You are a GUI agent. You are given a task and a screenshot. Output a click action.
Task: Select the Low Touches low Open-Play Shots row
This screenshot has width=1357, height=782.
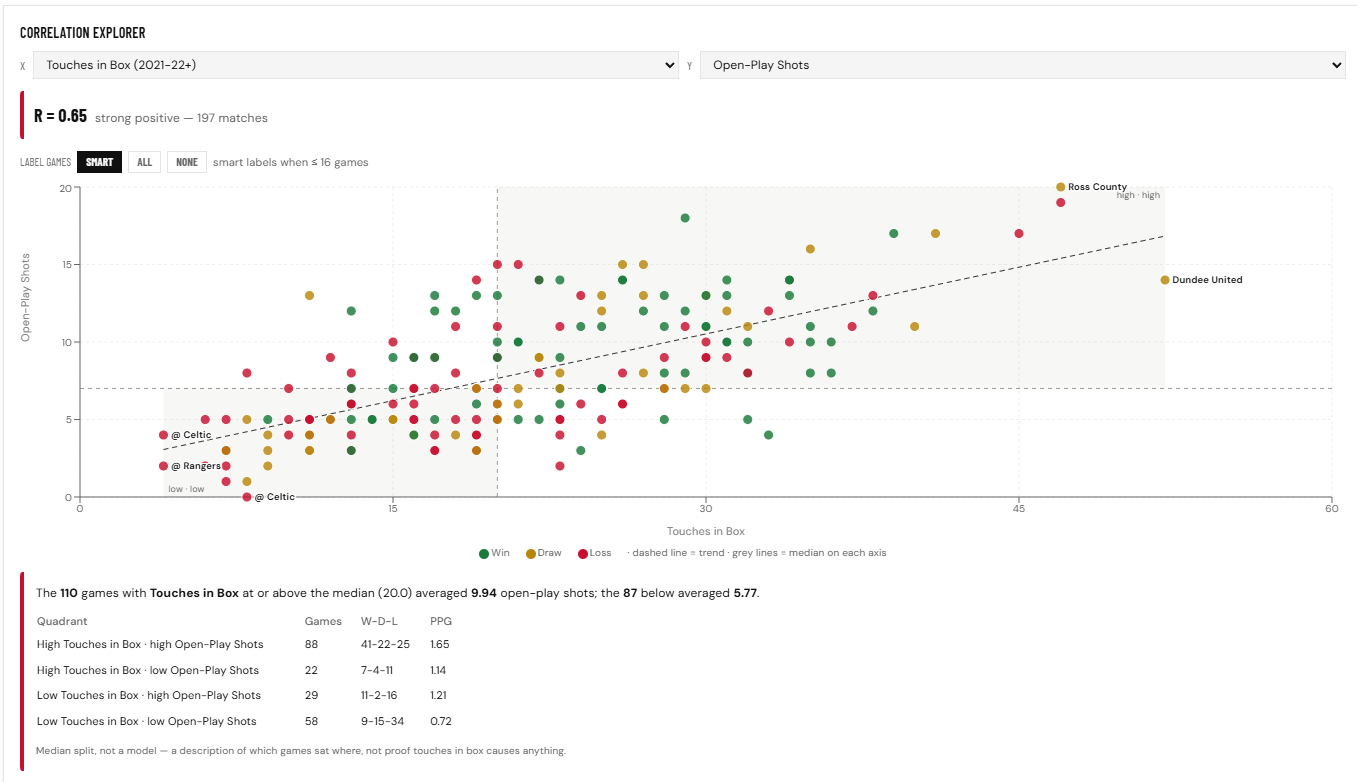pyautogui.click(x=245, y=721)
